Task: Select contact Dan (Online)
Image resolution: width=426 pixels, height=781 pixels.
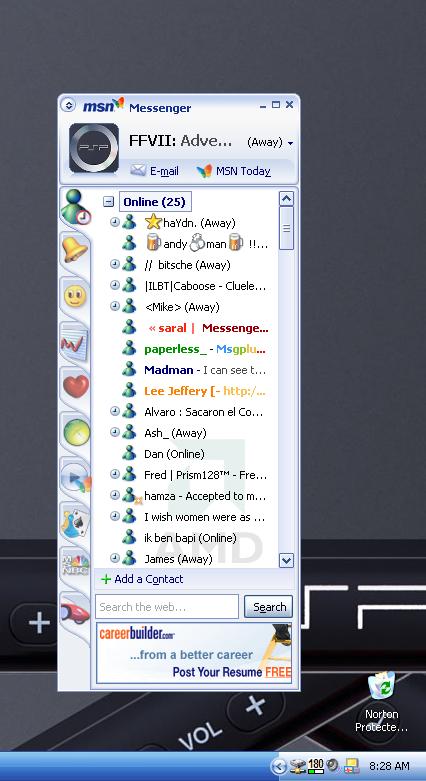Action: 174,454
